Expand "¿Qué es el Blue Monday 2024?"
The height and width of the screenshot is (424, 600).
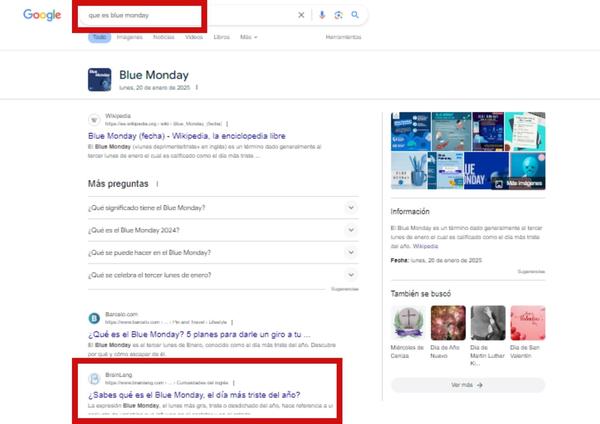350,229
